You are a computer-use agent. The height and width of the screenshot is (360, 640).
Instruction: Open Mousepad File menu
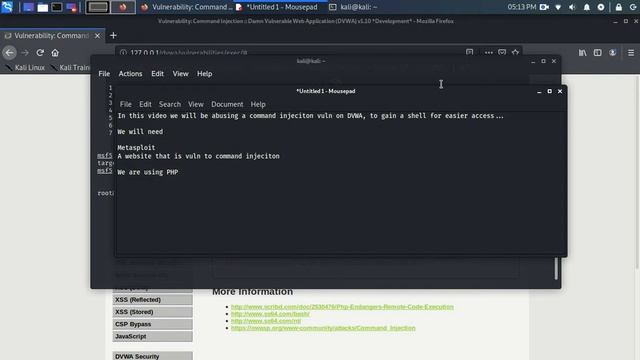pos(126,104)
